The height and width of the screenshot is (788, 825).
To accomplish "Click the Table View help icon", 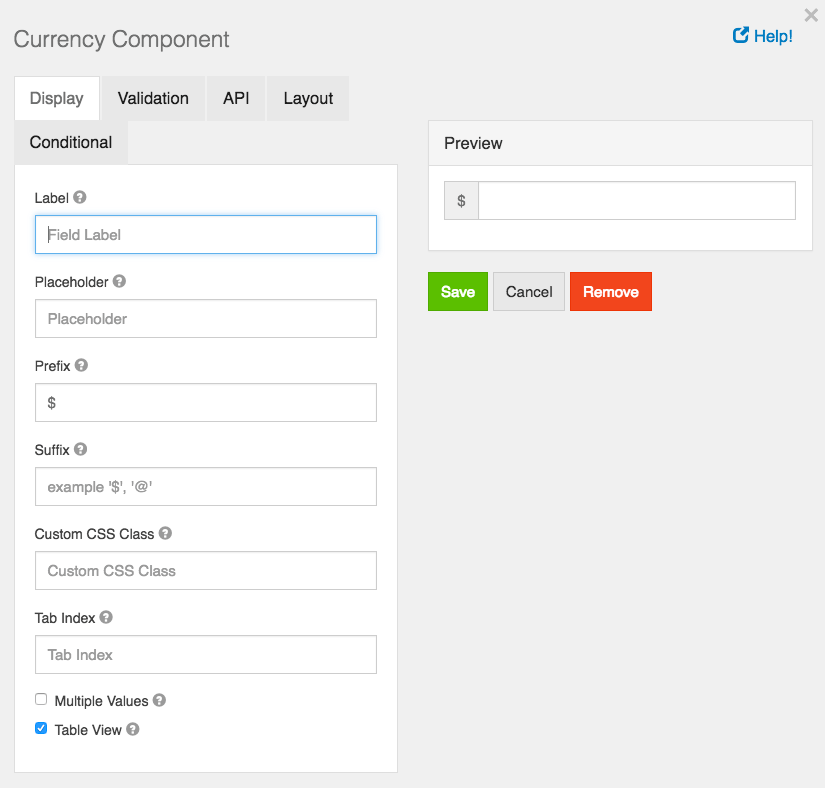I will [132, 730].
